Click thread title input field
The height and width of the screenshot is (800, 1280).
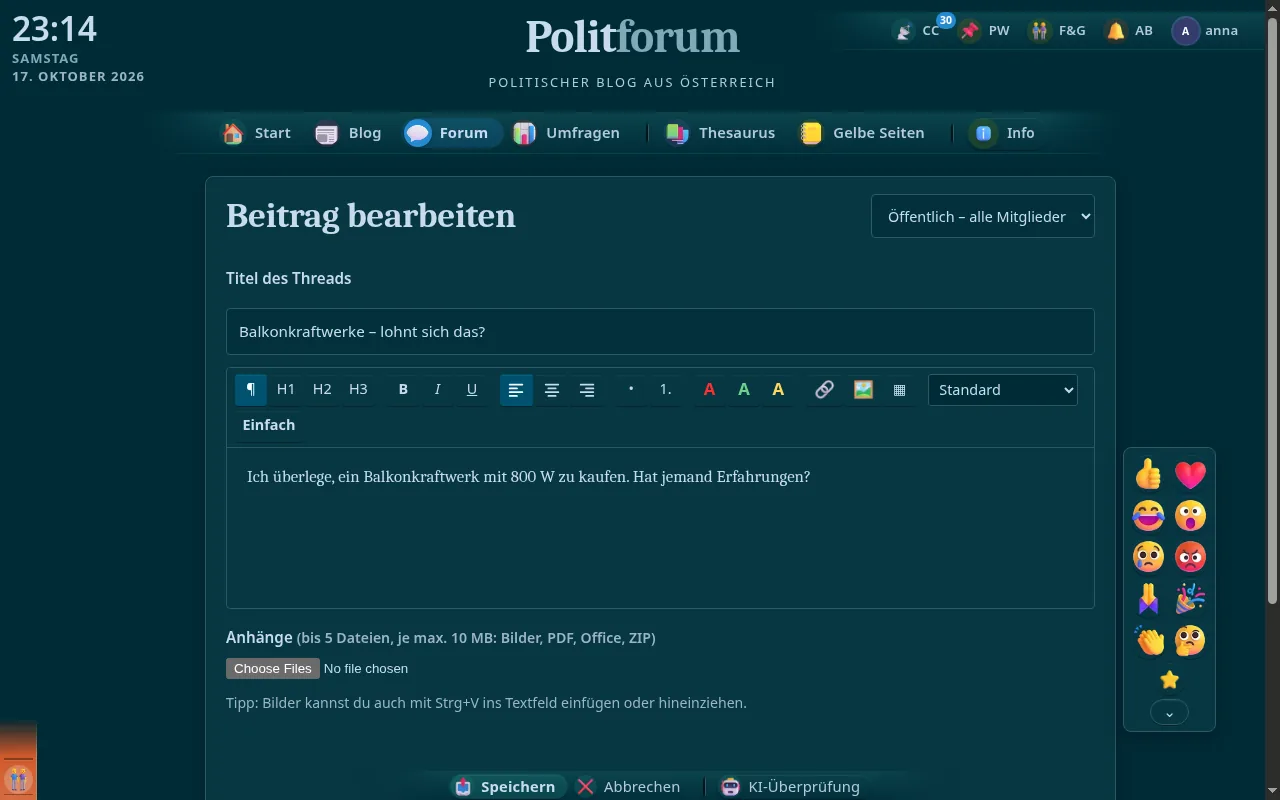660,331
